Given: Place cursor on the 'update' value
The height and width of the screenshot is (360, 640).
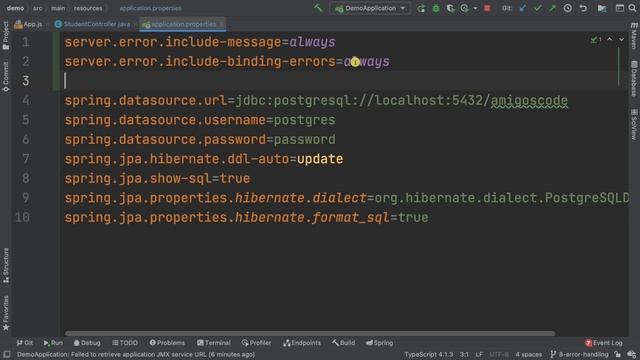Looking at the screenshot, I should (x=320, y=159).
